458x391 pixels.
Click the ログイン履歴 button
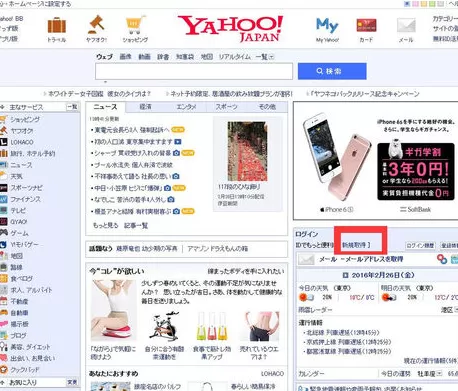coord(420,245)
